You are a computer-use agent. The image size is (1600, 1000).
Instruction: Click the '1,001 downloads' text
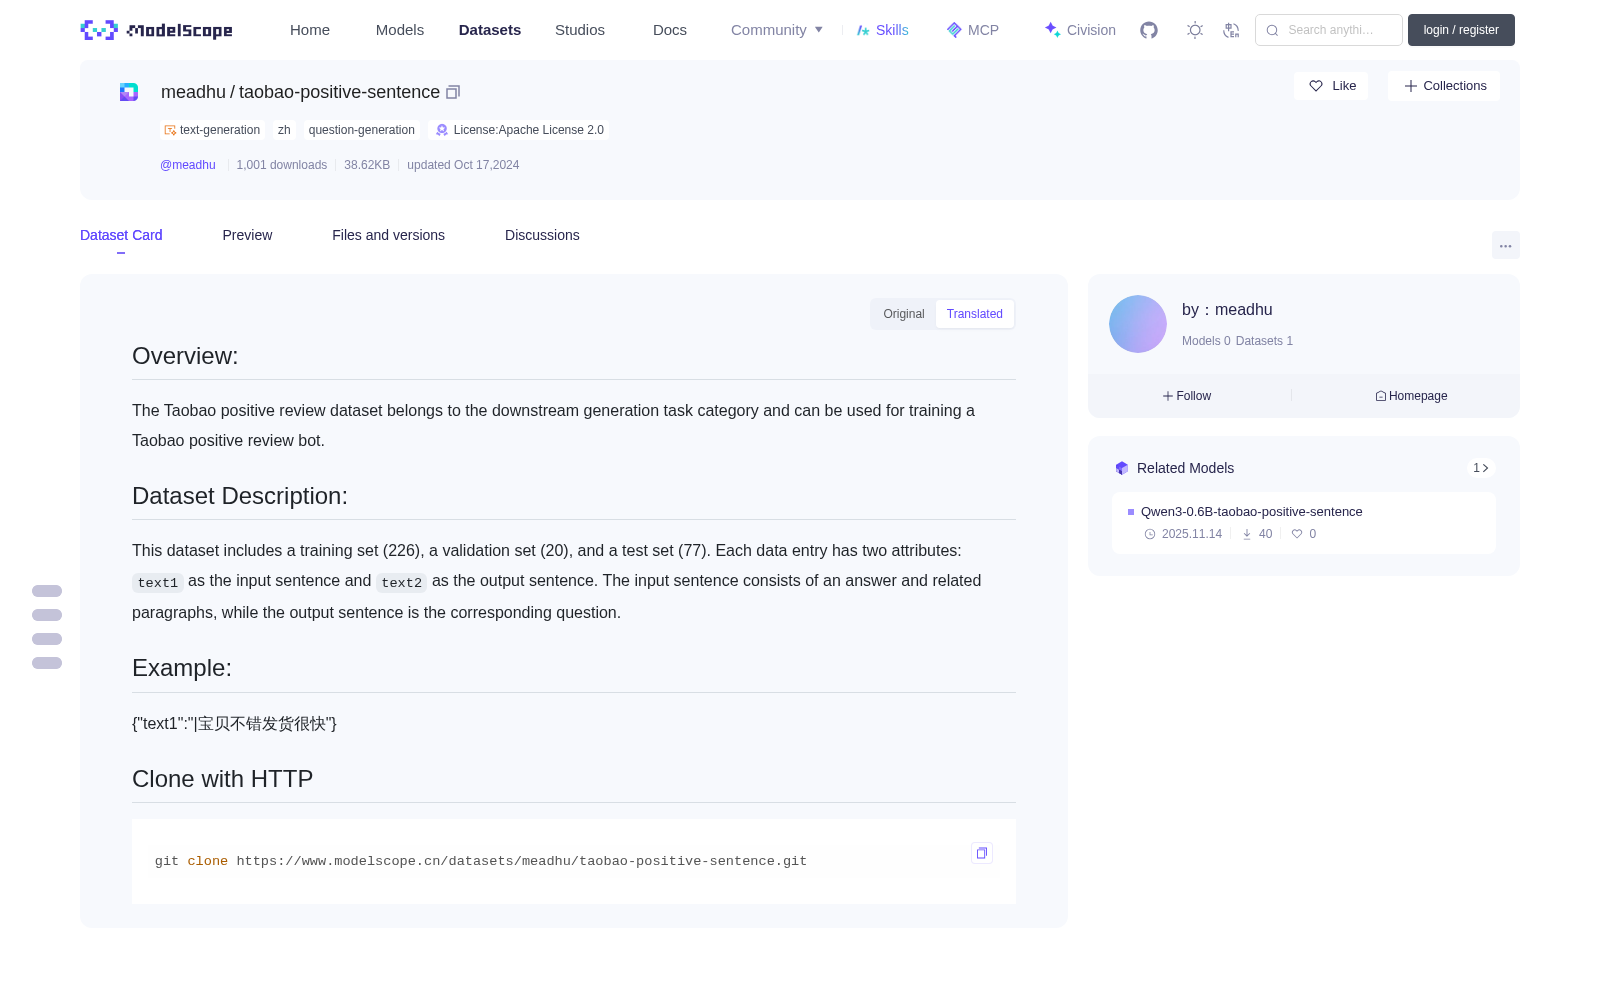(x=282, y=165)
